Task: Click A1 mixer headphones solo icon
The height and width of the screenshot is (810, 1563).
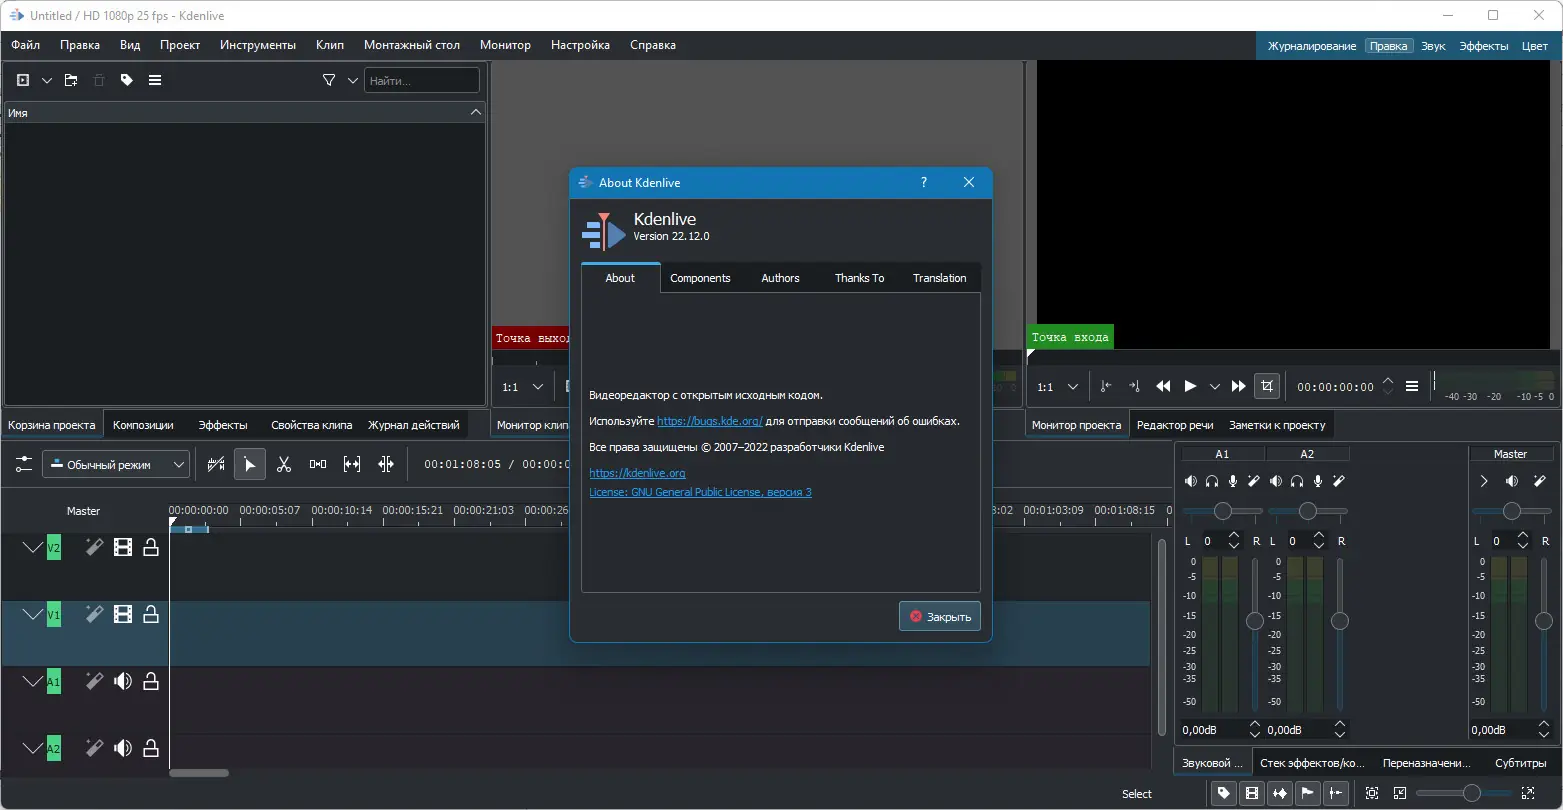Action: point(1212,481)
